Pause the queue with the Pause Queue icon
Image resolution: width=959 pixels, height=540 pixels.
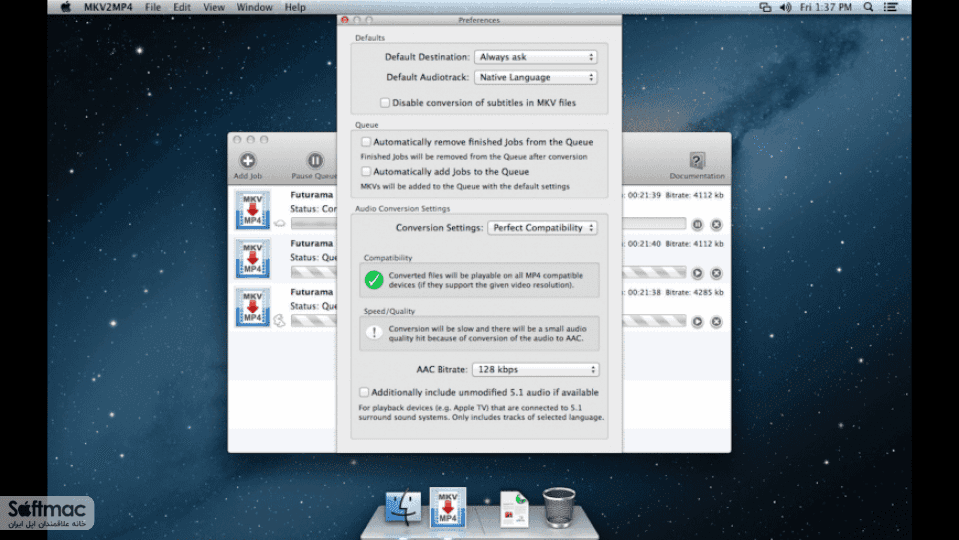tap(315, 161)
